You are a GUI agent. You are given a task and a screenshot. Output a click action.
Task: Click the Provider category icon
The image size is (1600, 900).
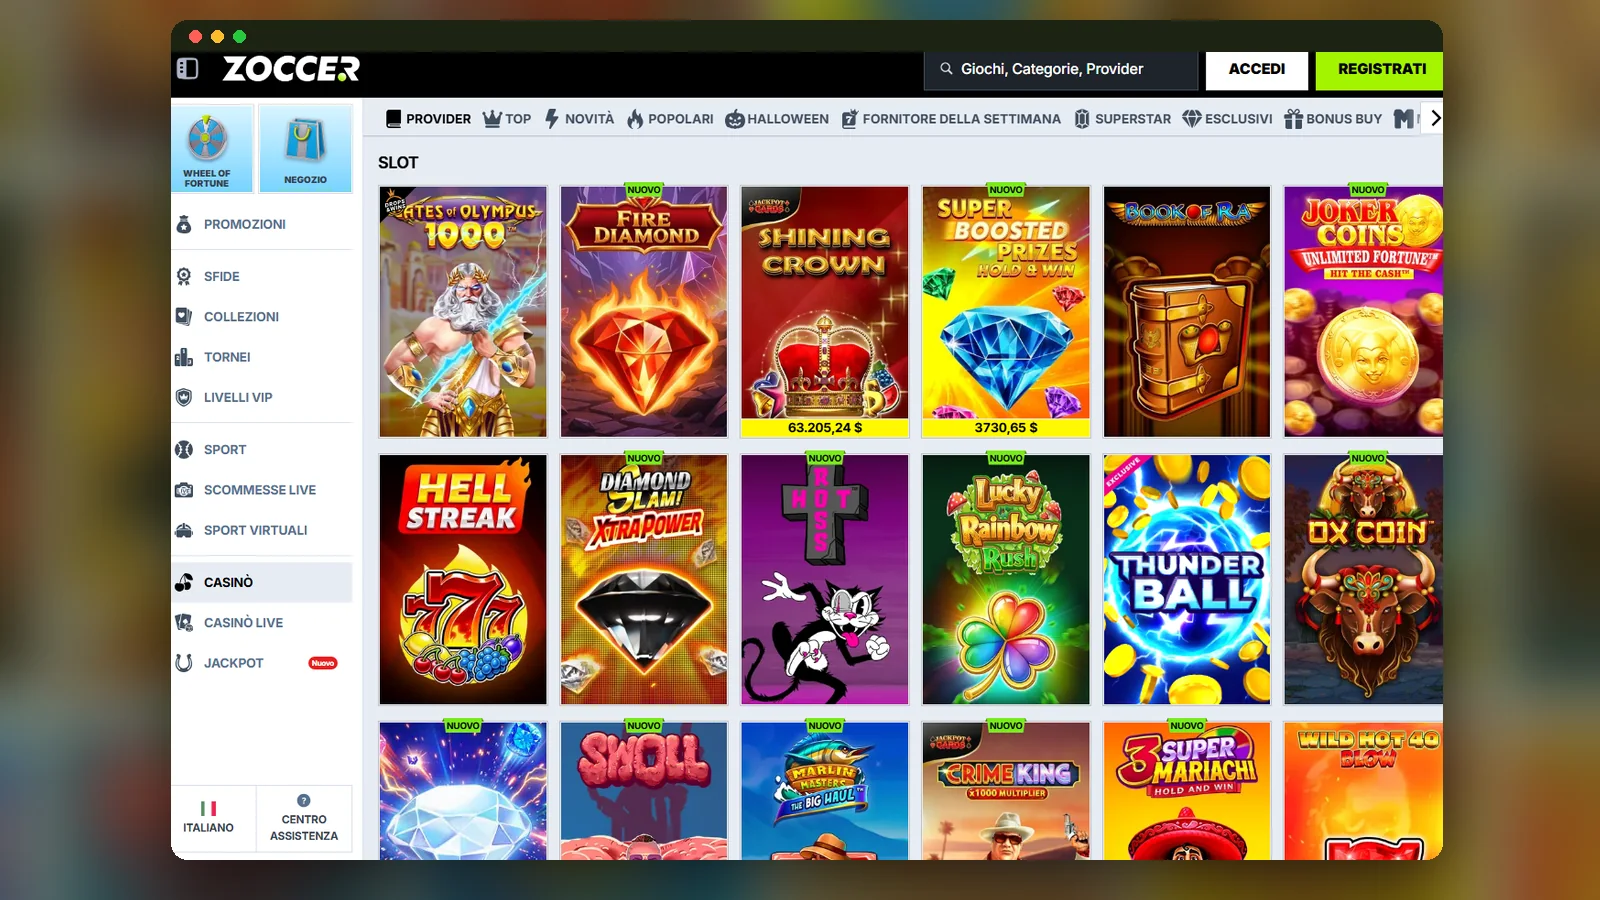tap(393, 119)
